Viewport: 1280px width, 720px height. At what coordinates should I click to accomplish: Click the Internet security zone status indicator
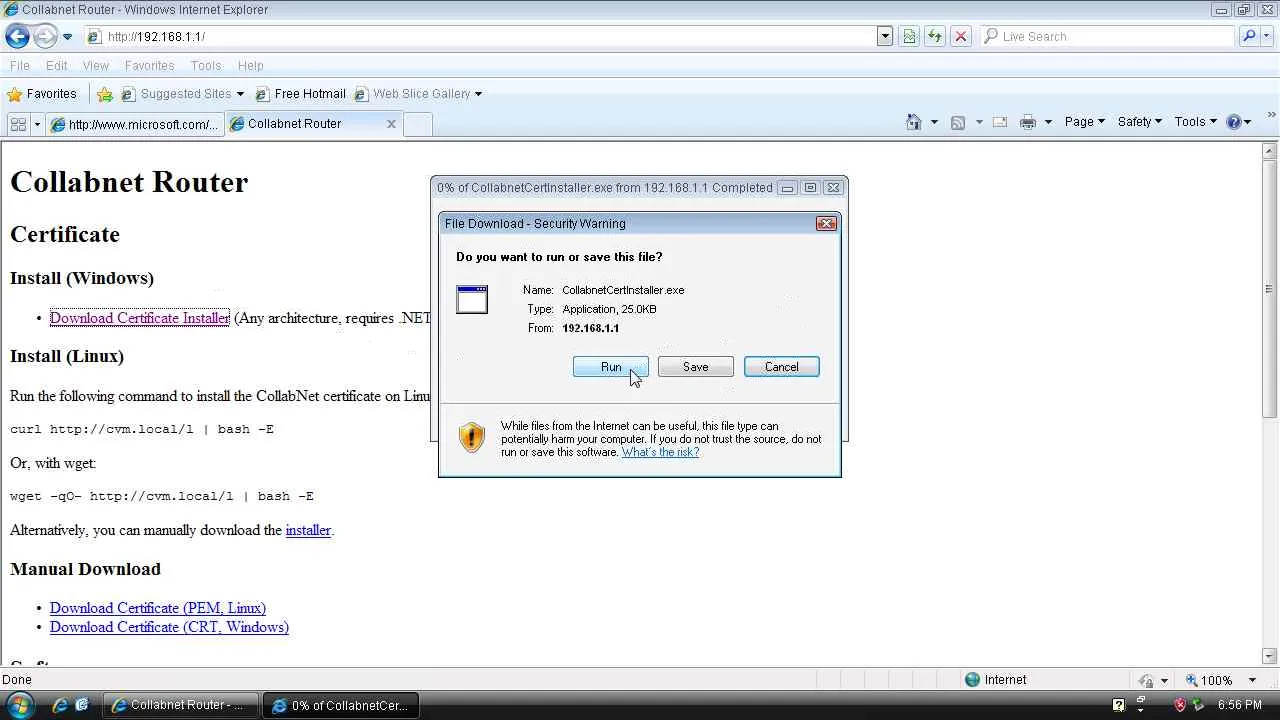(x=996, y=680)
